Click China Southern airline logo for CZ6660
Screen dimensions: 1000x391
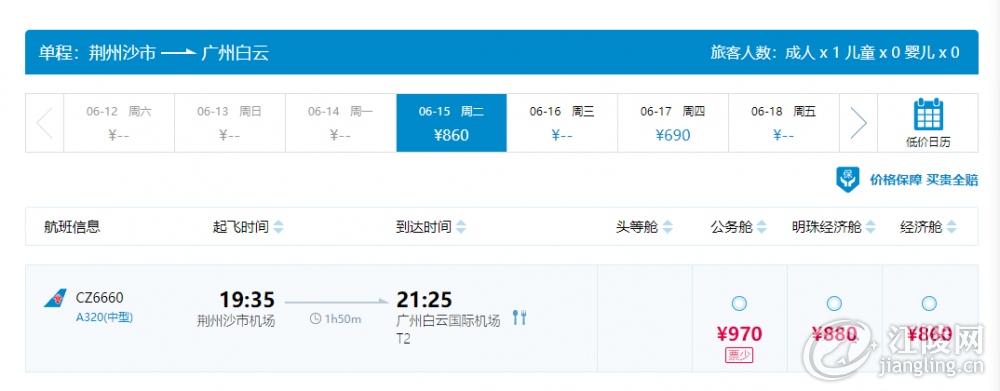coord(55,298)
